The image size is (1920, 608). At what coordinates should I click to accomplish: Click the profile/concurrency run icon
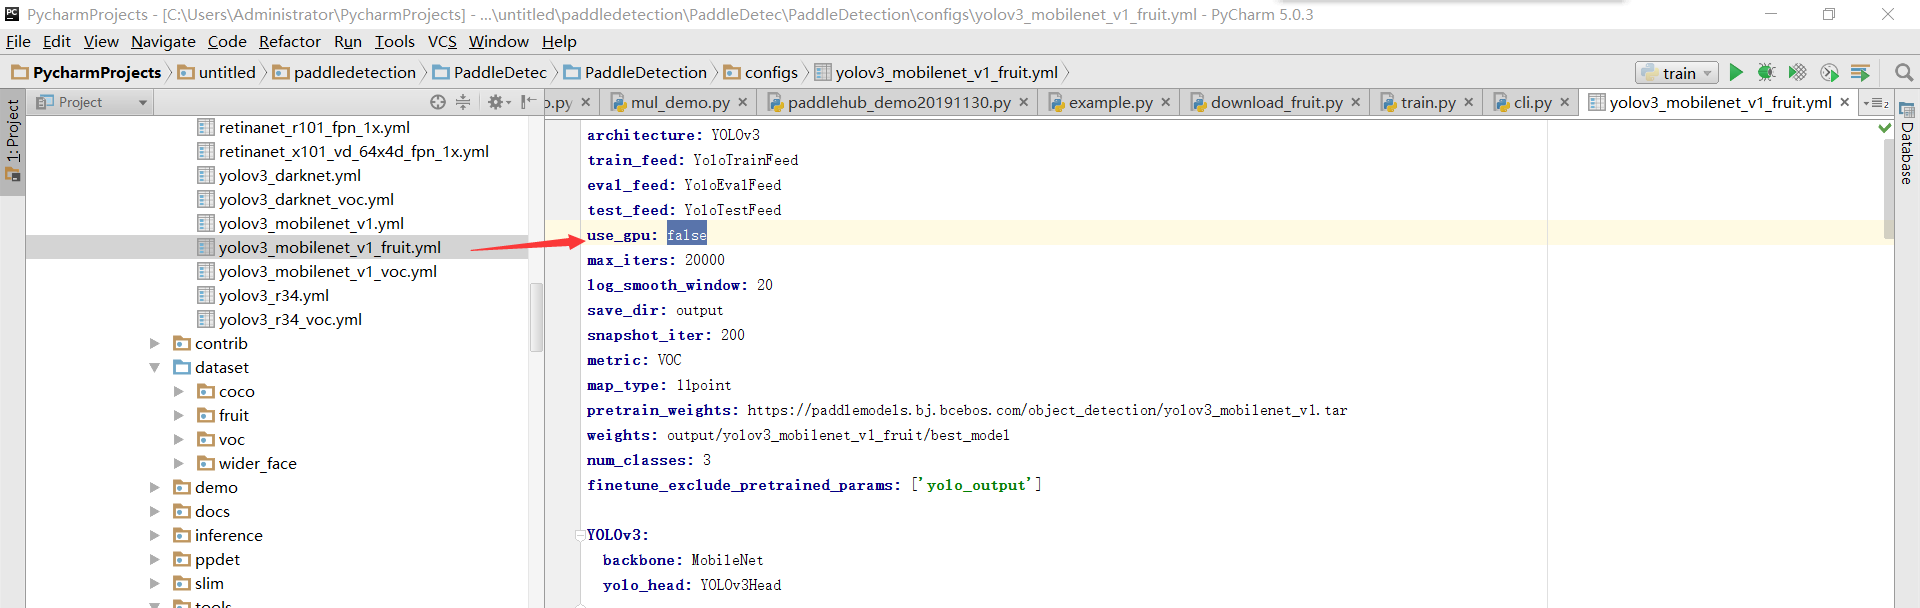pyautogui.click(x=1829, y=72)
